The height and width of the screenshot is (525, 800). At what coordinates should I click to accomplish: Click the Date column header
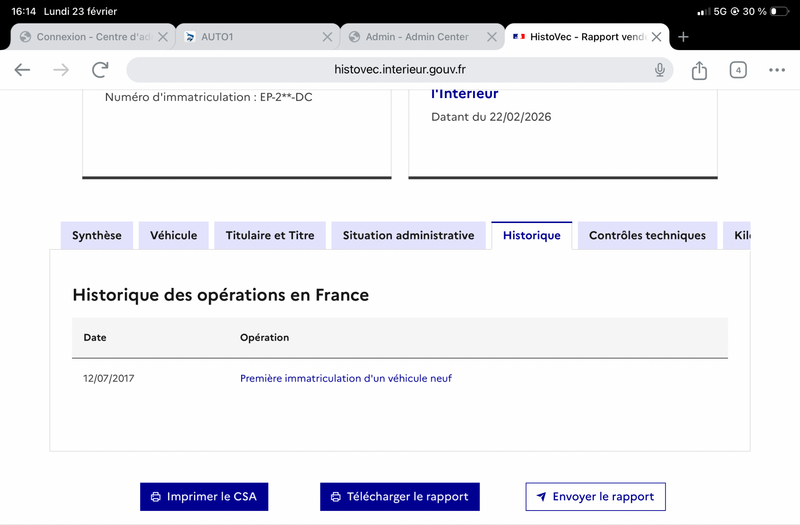tap(95, 337)
